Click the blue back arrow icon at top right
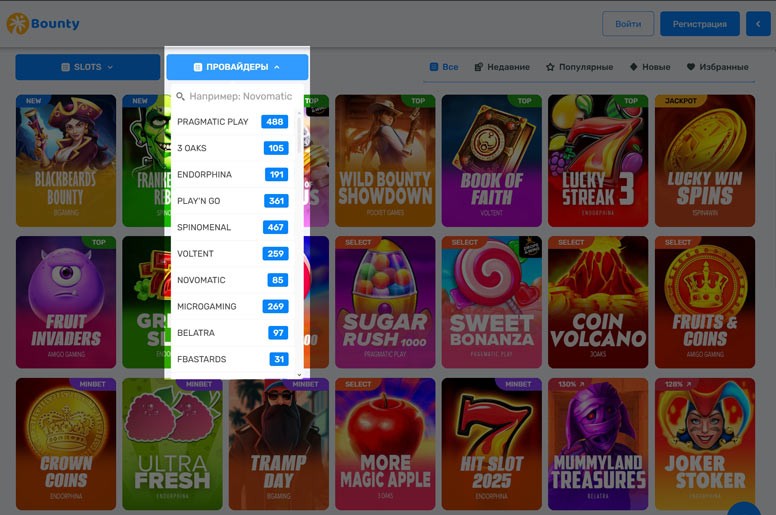 click(758, 24)
